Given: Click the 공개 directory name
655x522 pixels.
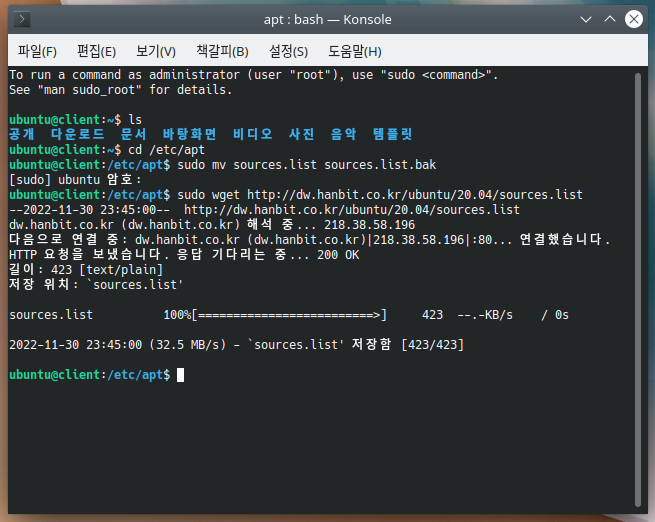Looking at the screenshot, I should [22, 134].
